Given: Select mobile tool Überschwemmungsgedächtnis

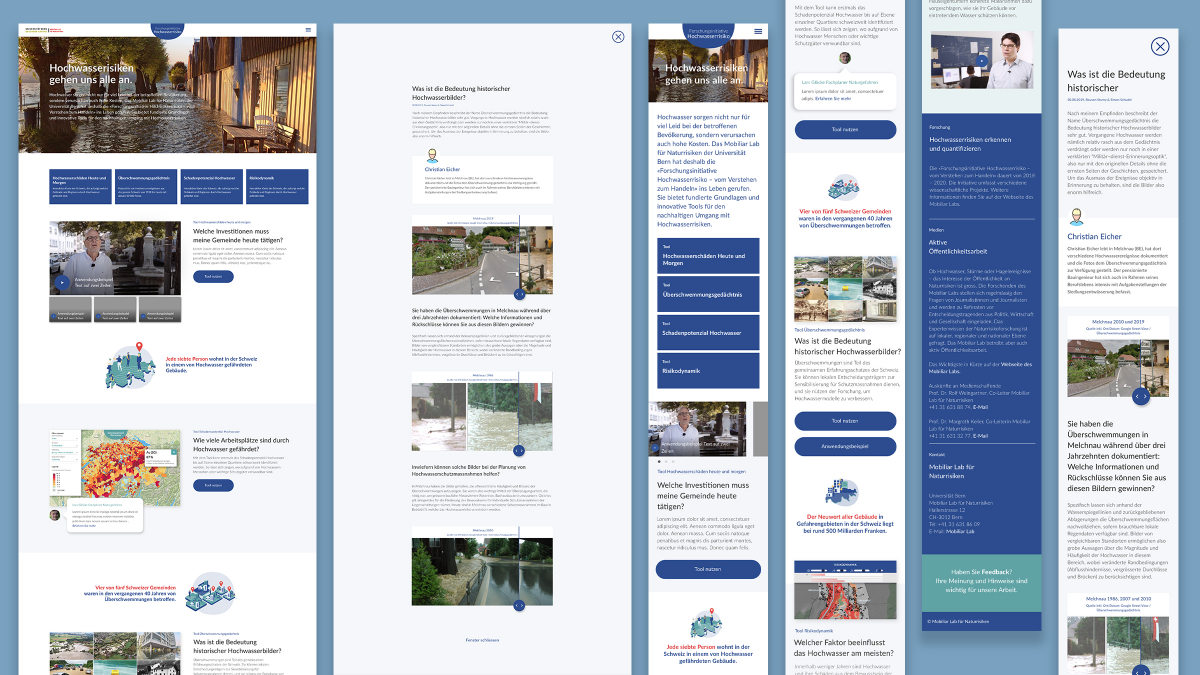Looking at the screenshot, I should [x=708, y=294].
